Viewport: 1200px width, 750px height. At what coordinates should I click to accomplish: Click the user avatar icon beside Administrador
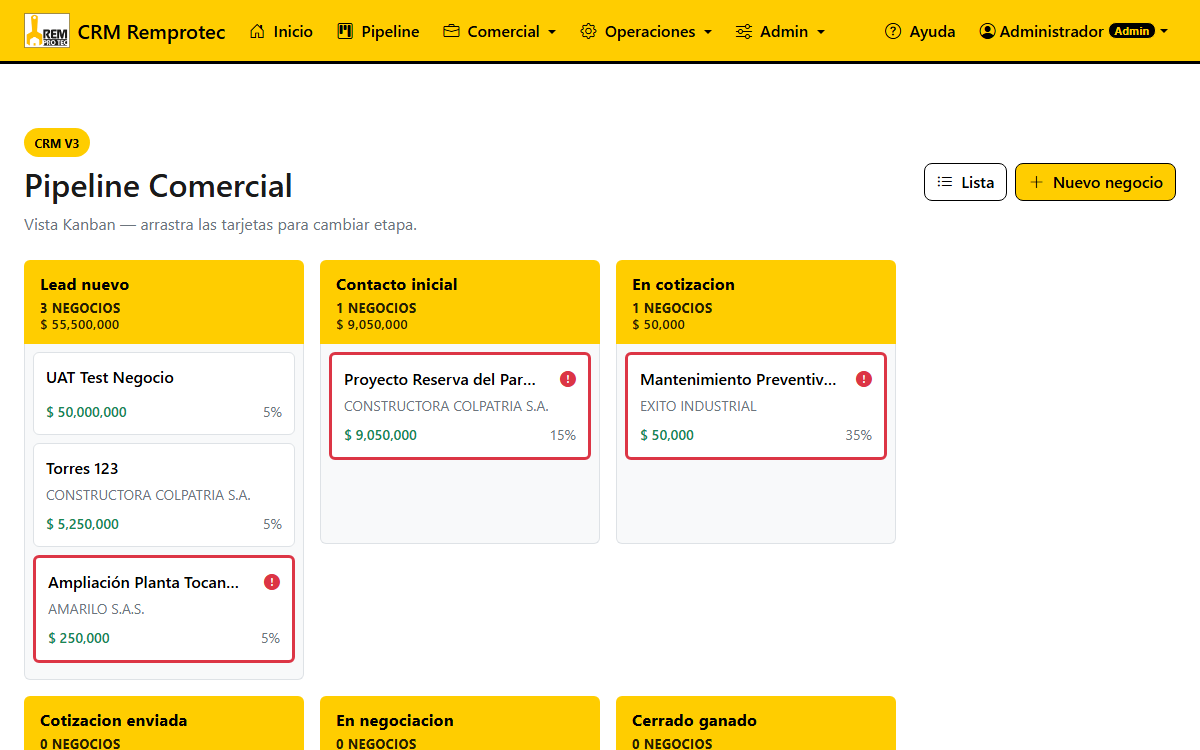click(x=988, y=31)
